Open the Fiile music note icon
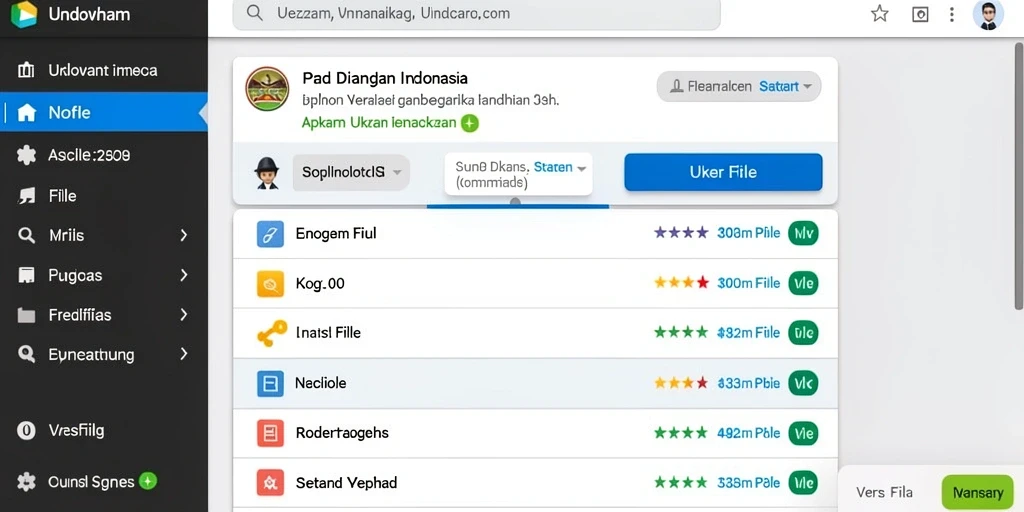The height and width of the screenshot is (512, 1024). pos(27,196)
